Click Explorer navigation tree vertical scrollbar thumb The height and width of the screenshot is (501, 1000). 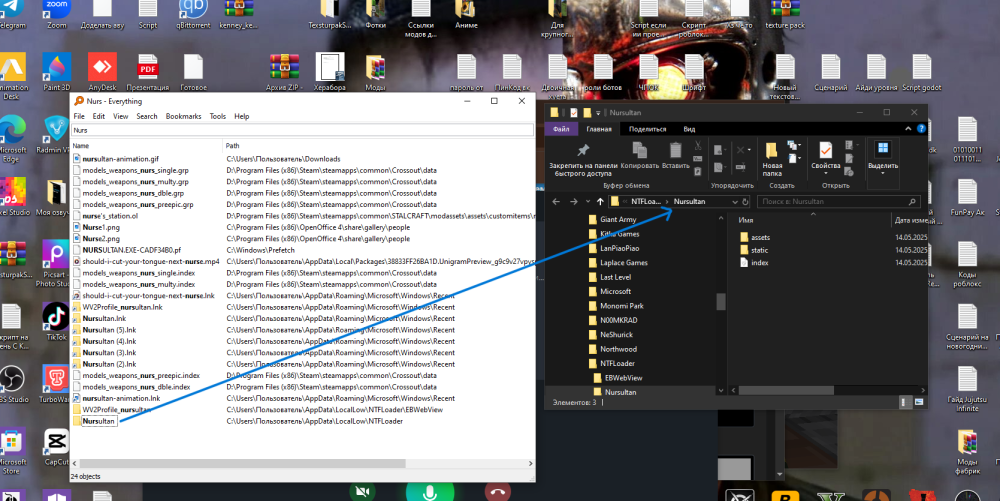click(721, 301)
